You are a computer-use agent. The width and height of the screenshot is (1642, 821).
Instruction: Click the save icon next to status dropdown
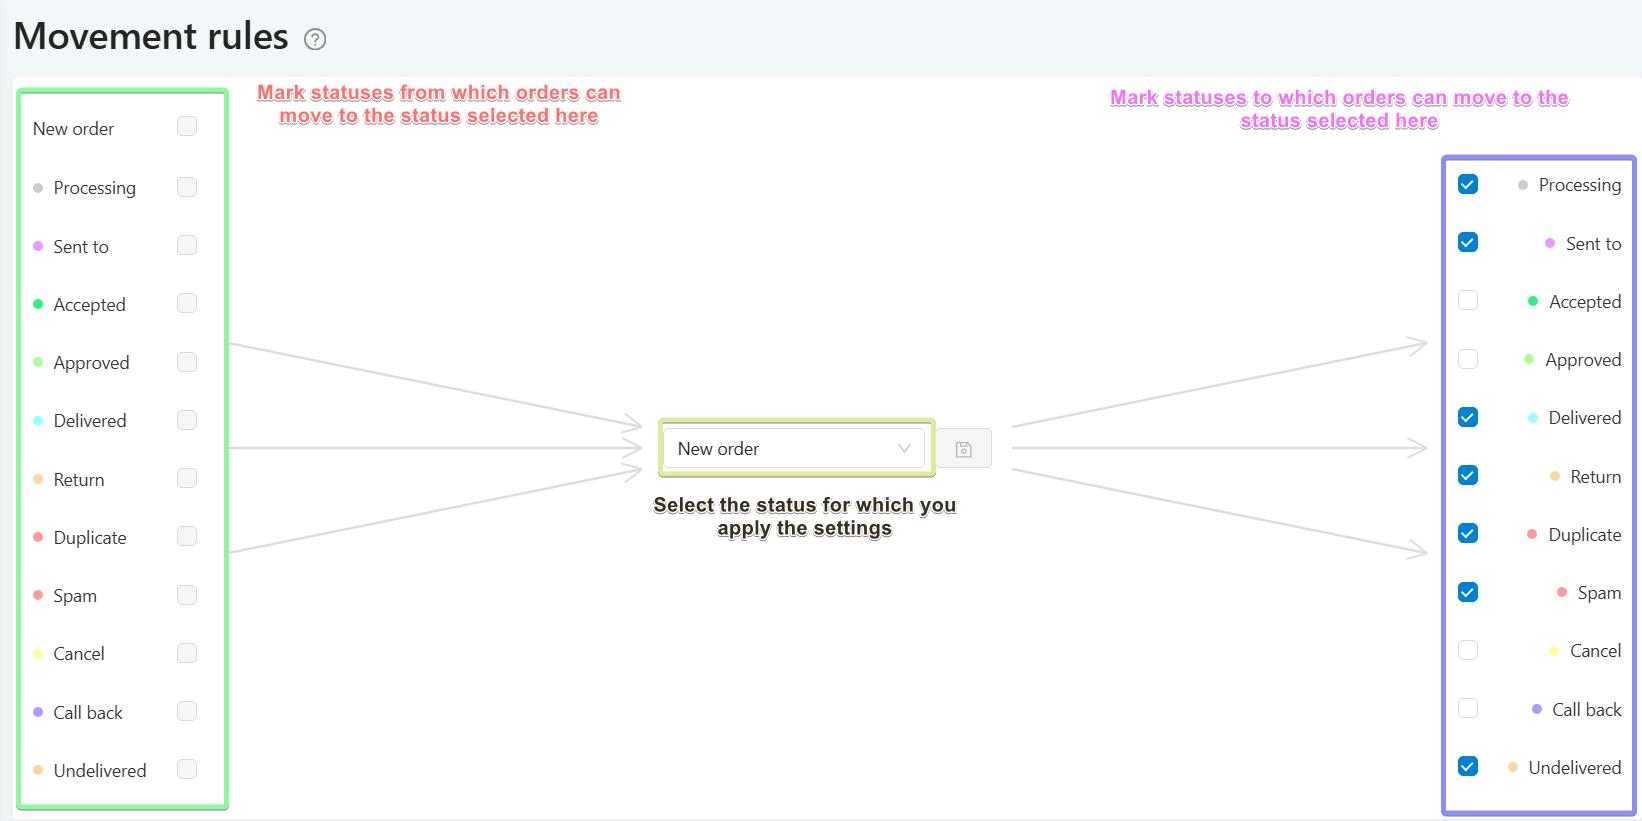point(964,449)
